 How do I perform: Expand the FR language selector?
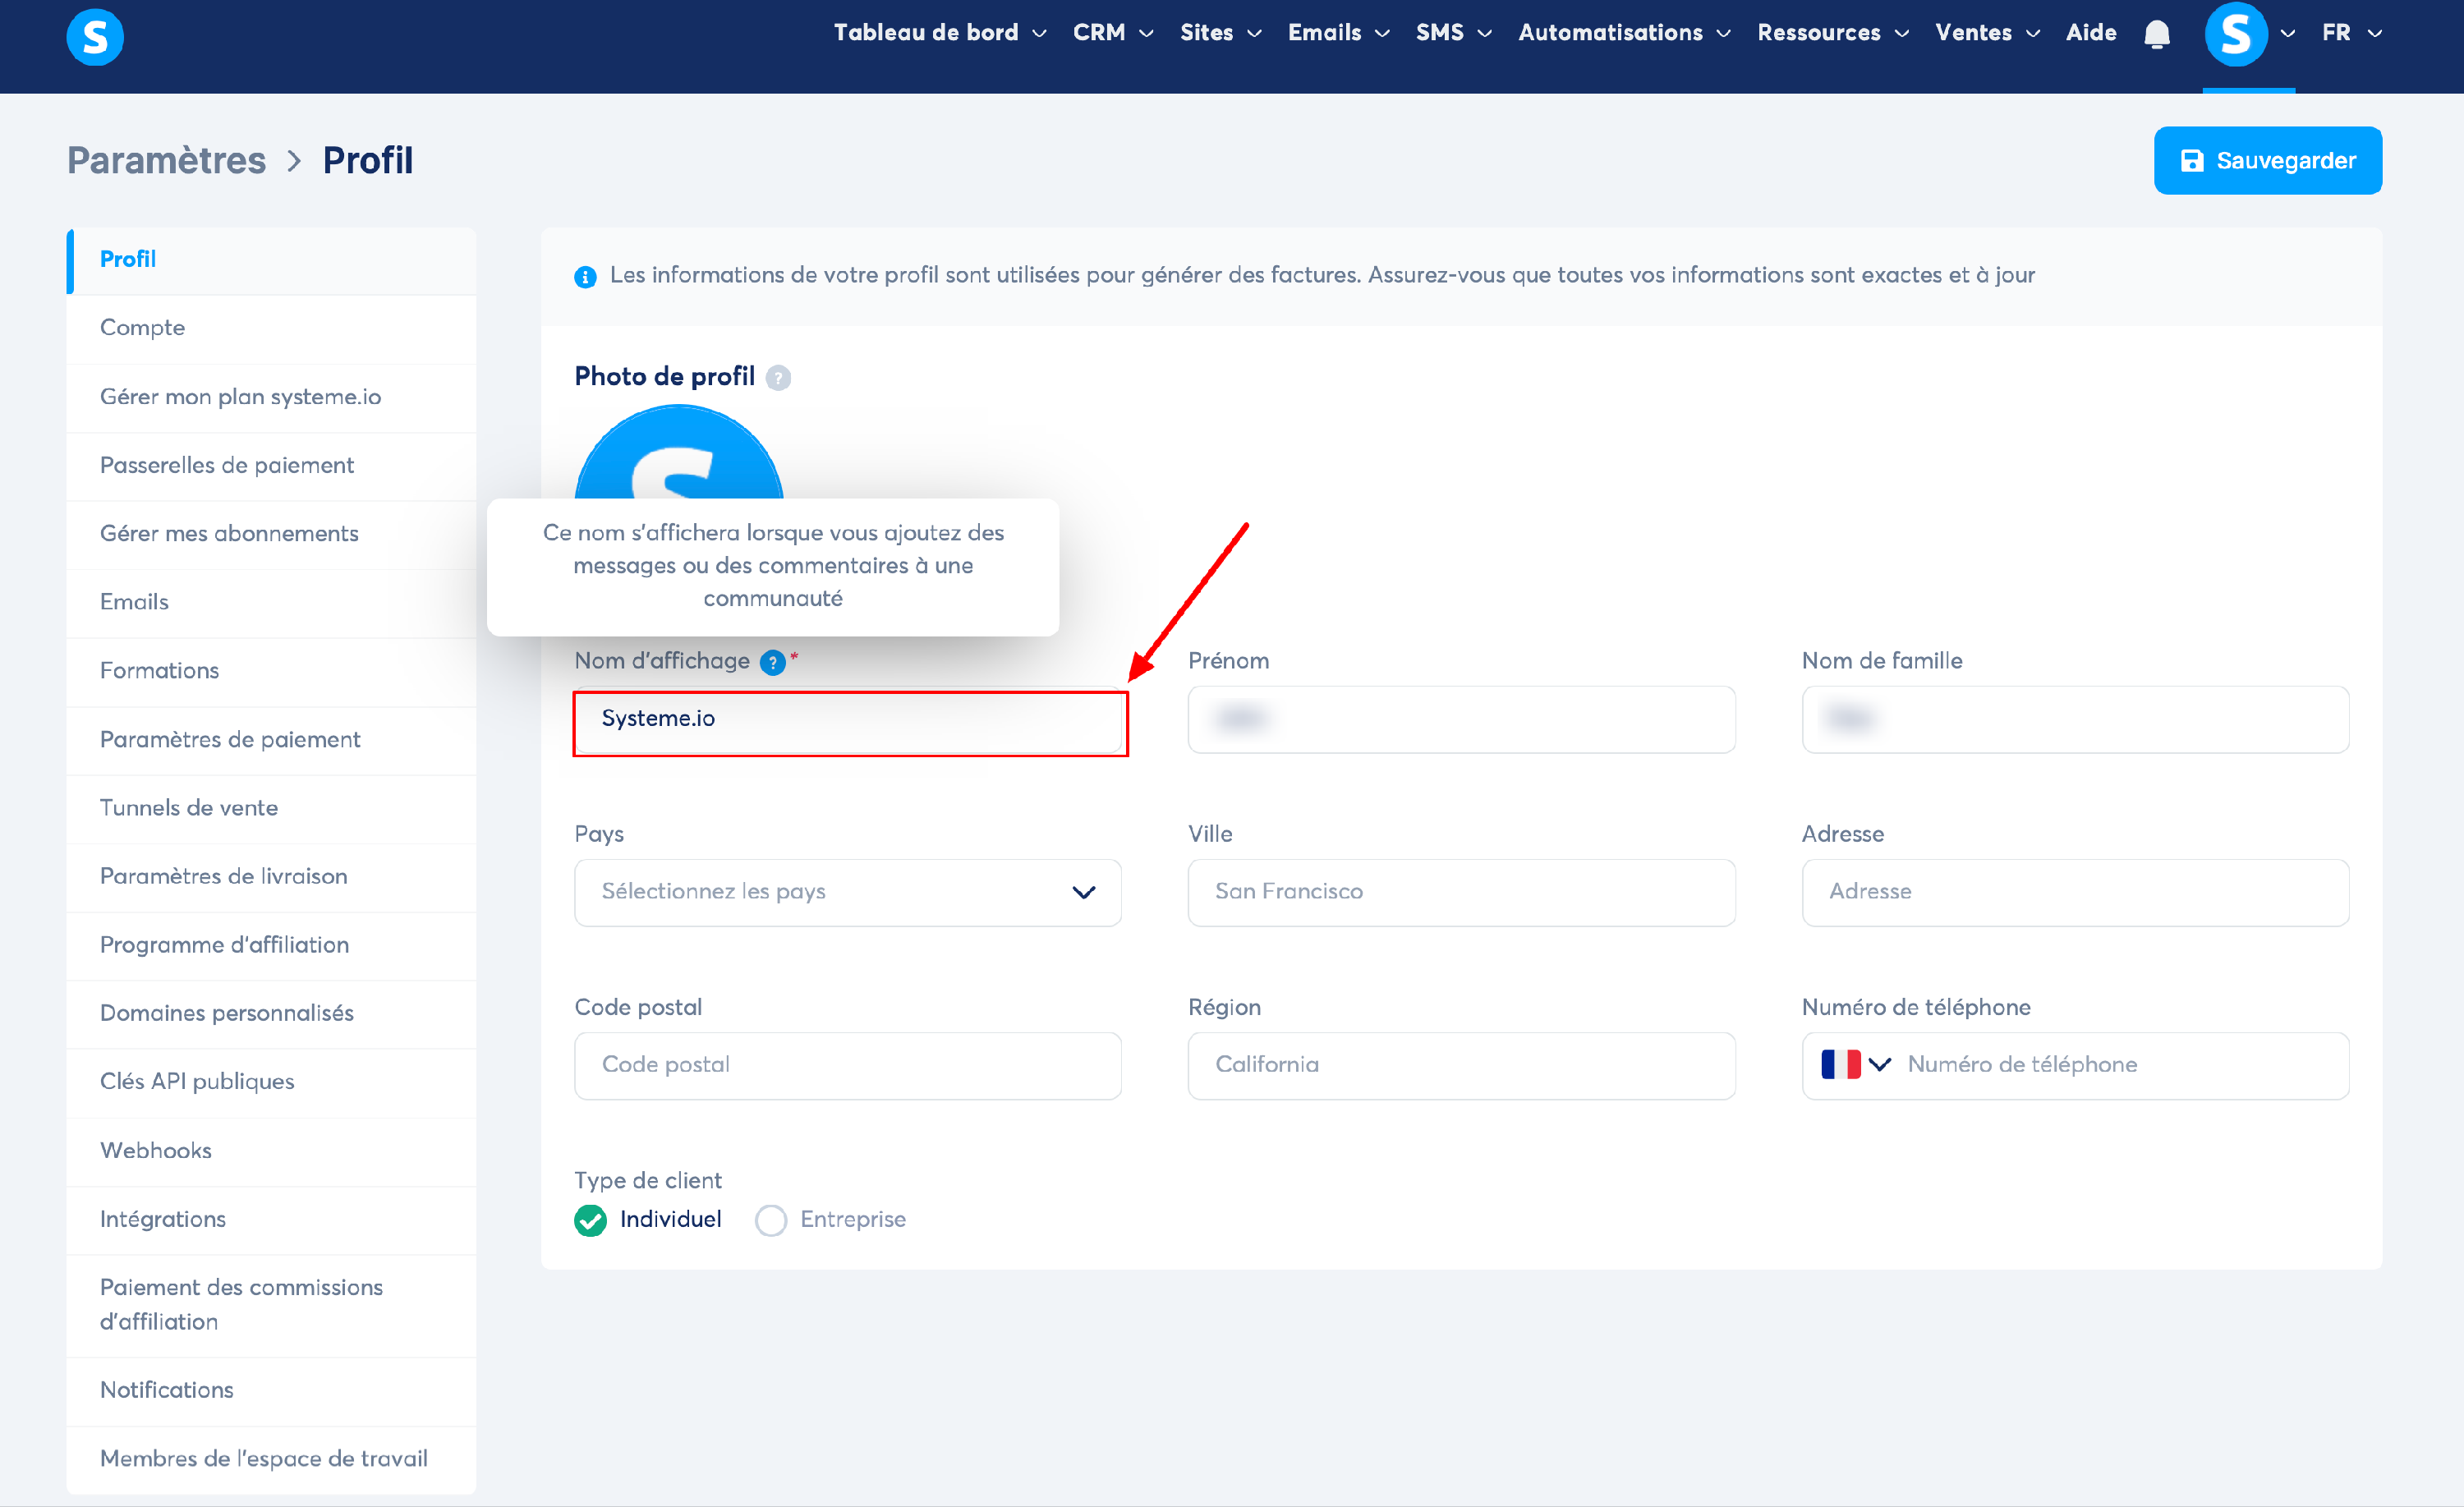[x=2351, y=33]
